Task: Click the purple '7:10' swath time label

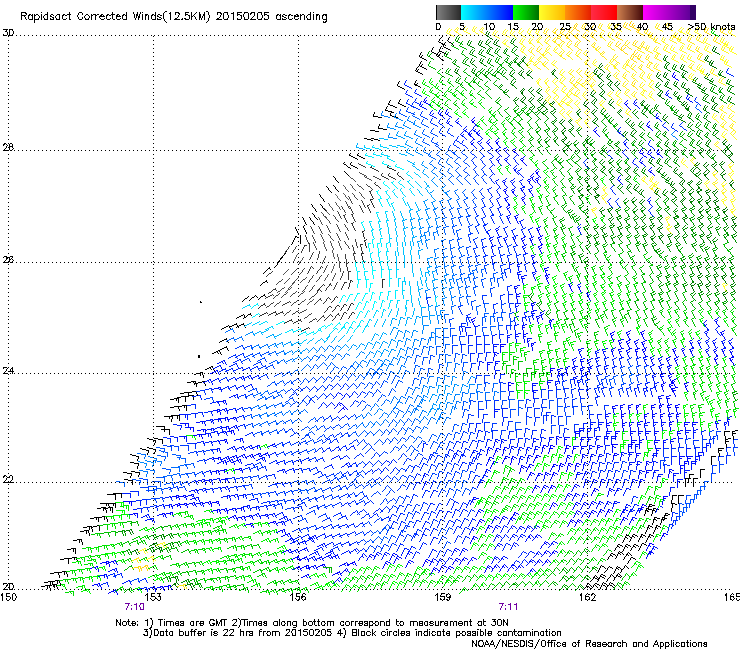Action: coord(135,607)
